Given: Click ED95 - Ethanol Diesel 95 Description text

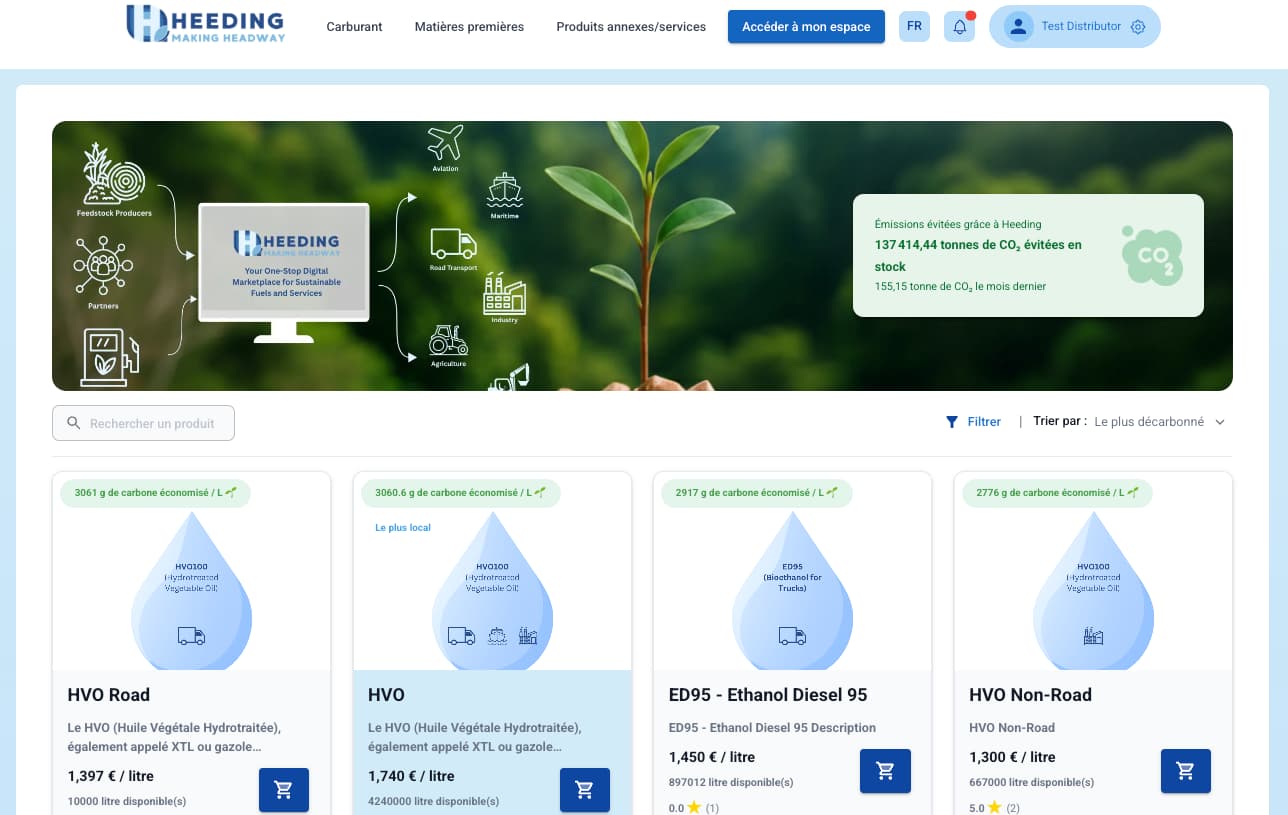Looking at the screenshot, I should [772, 728].
